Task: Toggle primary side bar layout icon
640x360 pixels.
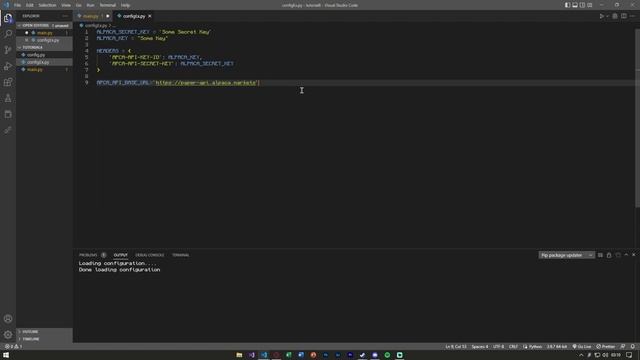Action: (567, 5)
